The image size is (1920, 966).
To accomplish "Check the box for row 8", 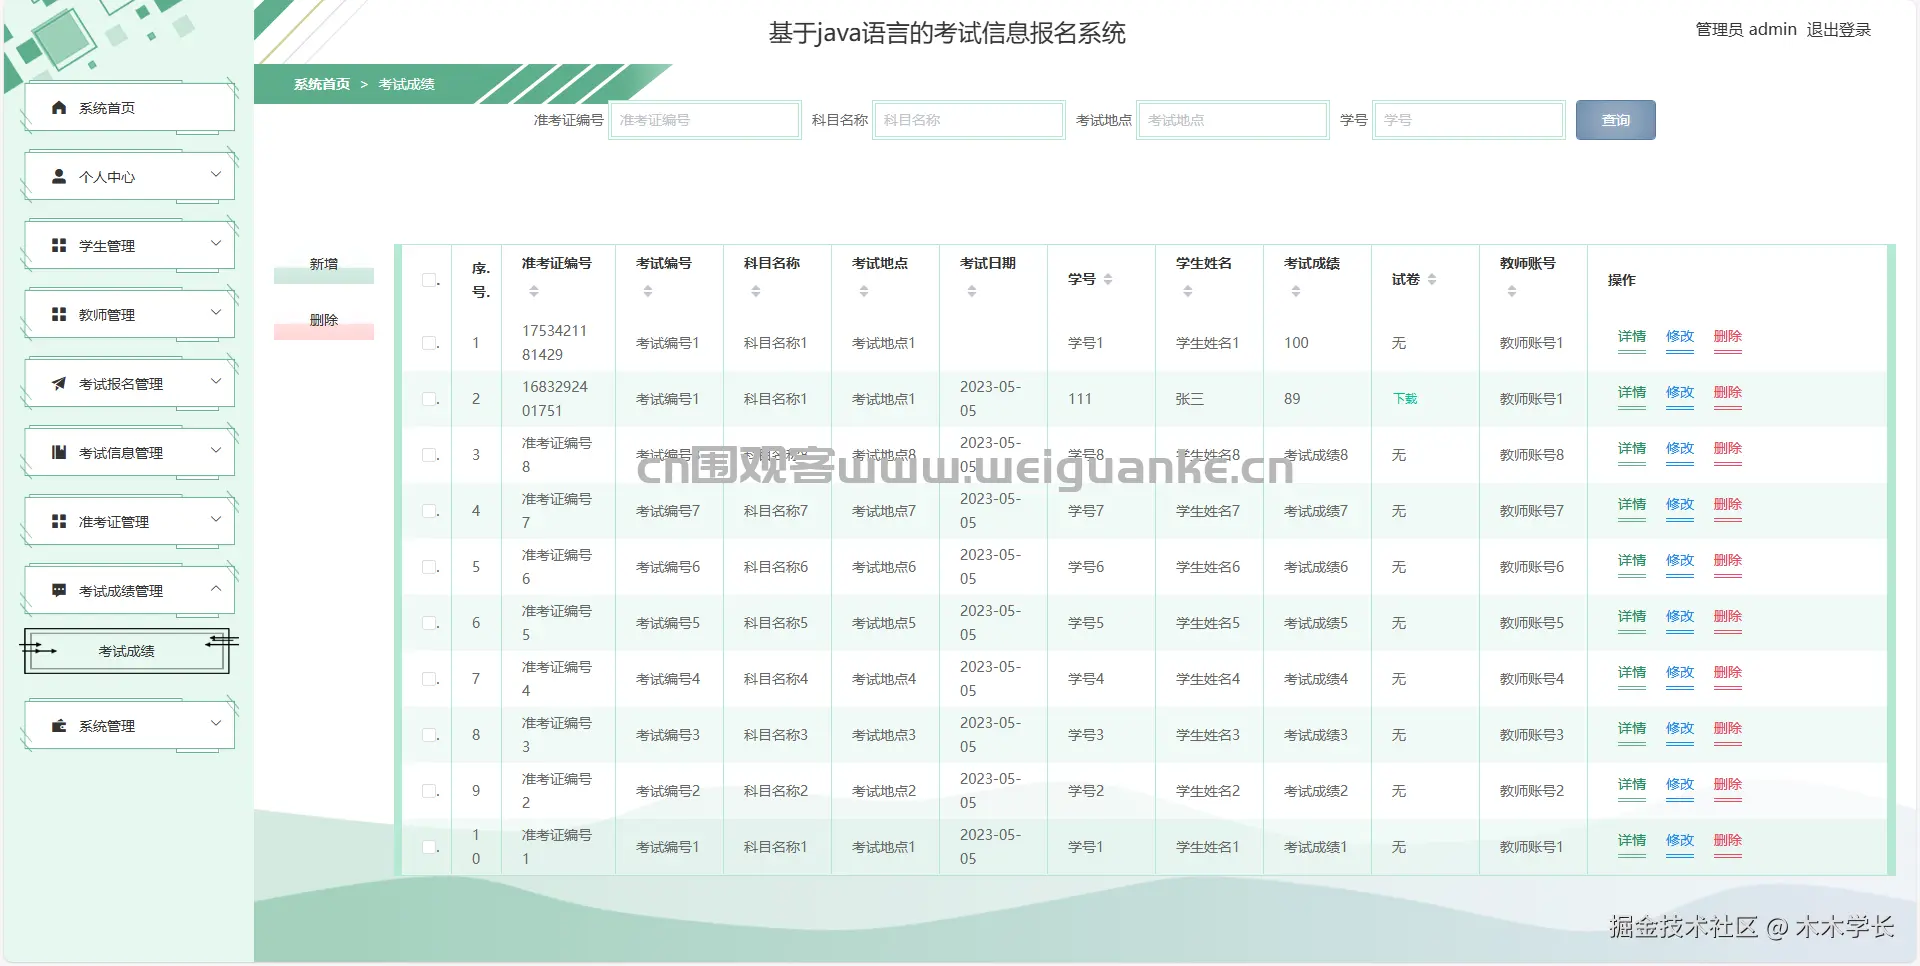I will [429, 735].
